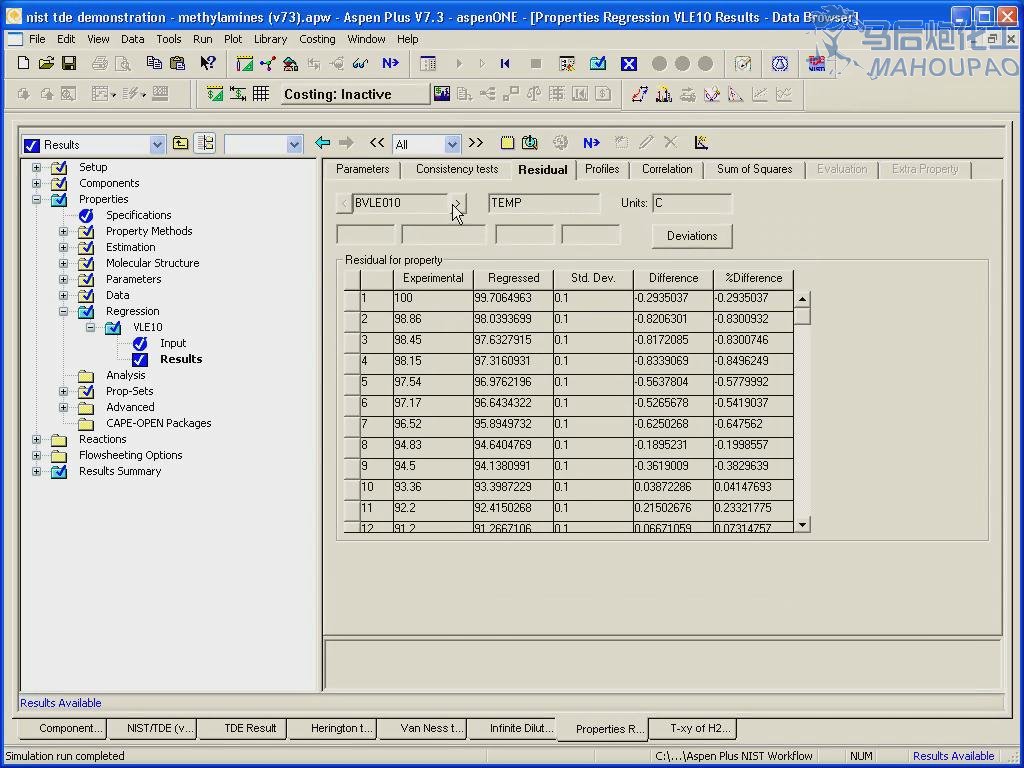1024x768 pixels.
Task: Open the All filter dropdown
Action: pyautogui.click(x=452, y=144)
